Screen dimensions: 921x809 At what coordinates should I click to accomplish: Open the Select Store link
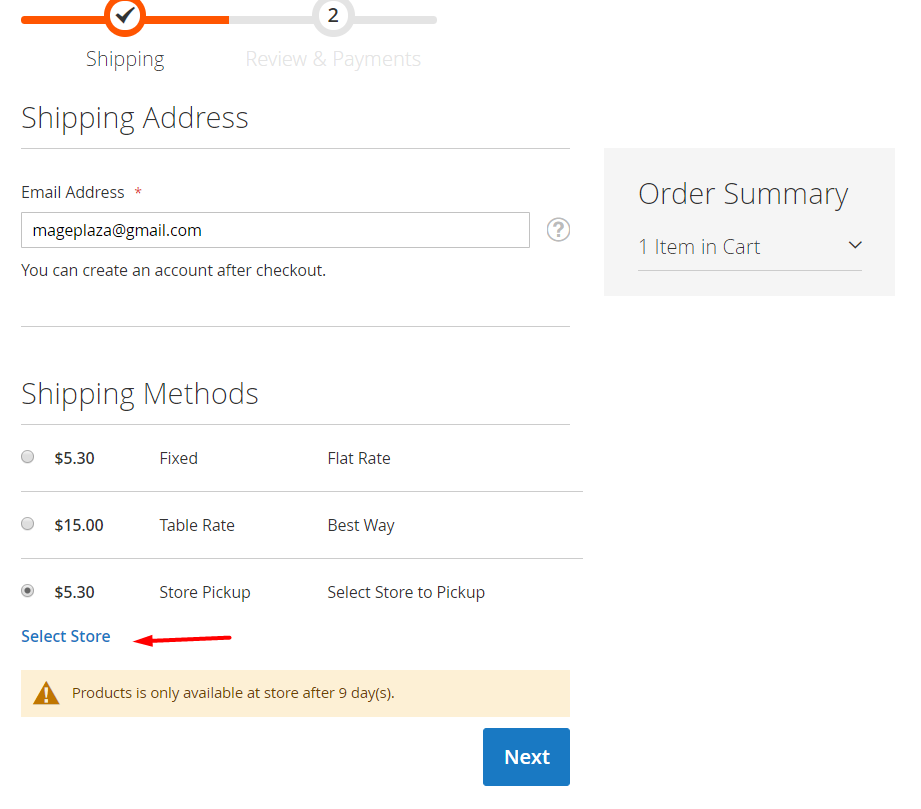(66, 636)
